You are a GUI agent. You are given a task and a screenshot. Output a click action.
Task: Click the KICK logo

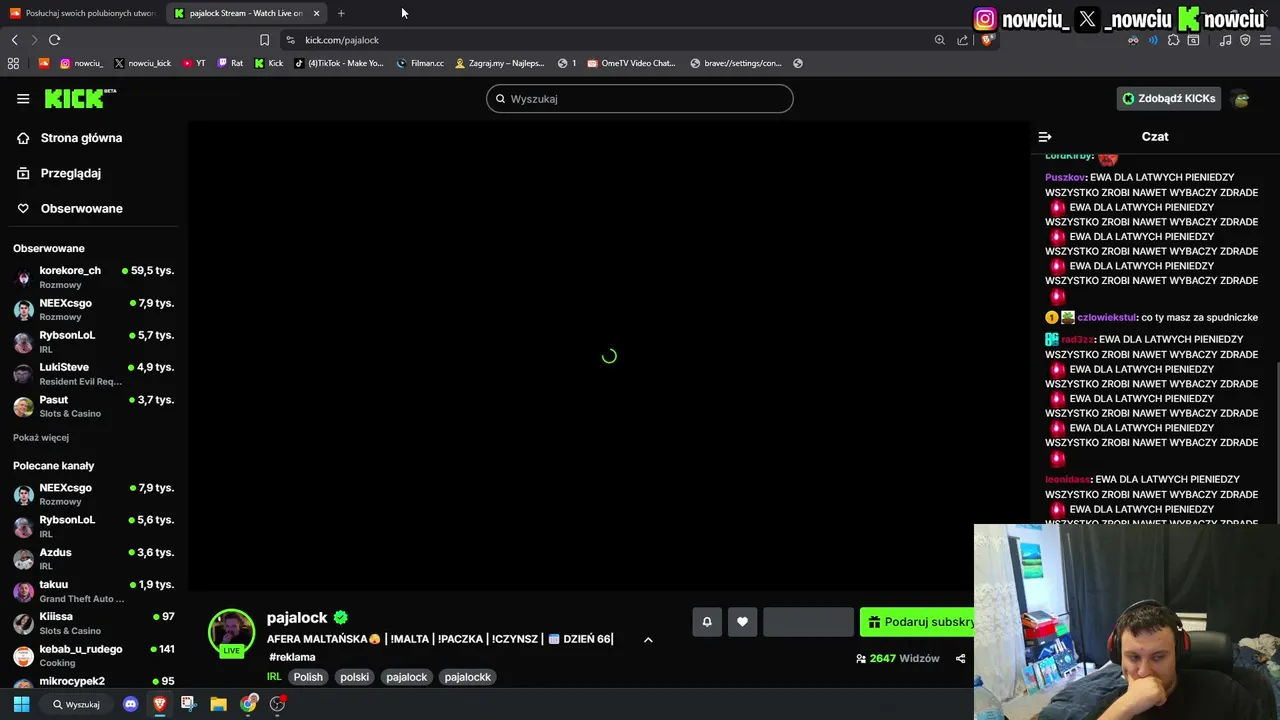[x=80, y=98]
